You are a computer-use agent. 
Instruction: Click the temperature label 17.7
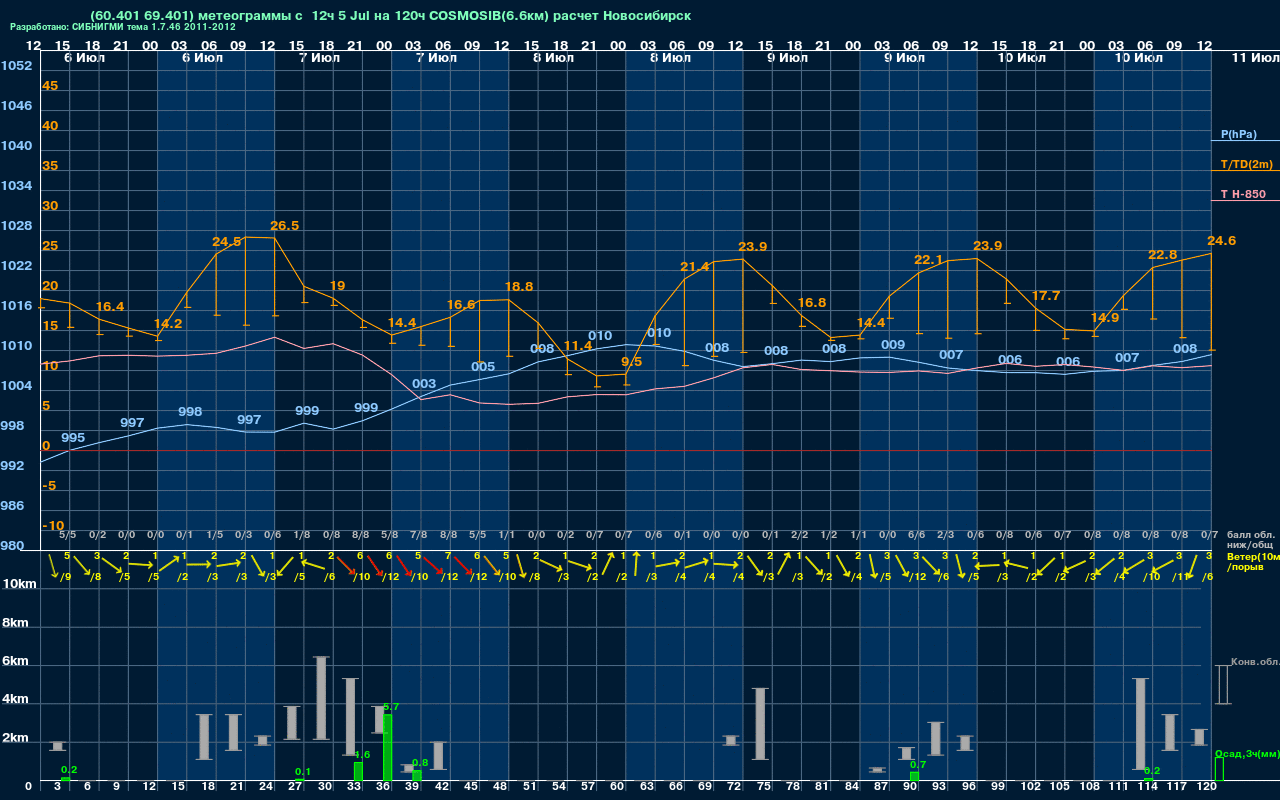coord(1046,296)
